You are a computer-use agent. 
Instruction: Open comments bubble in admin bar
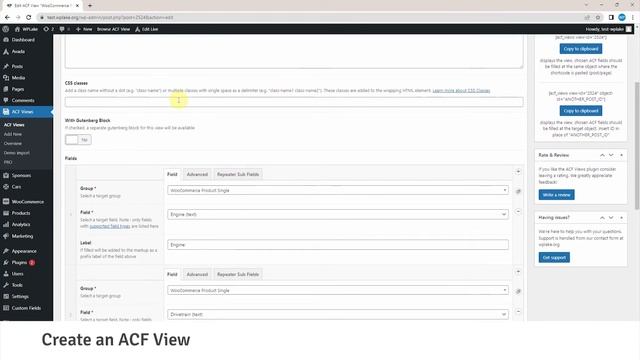point(64,29)
